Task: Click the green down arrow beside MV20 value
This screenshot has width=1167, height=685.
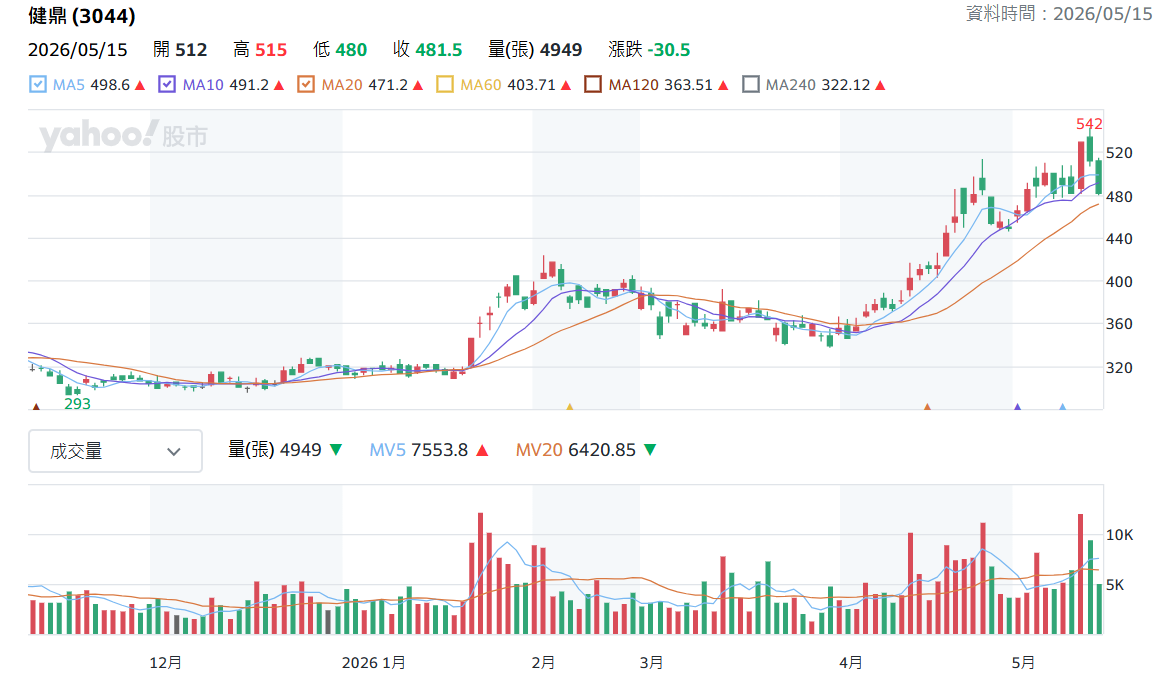Action: click(x=650, y=450)
